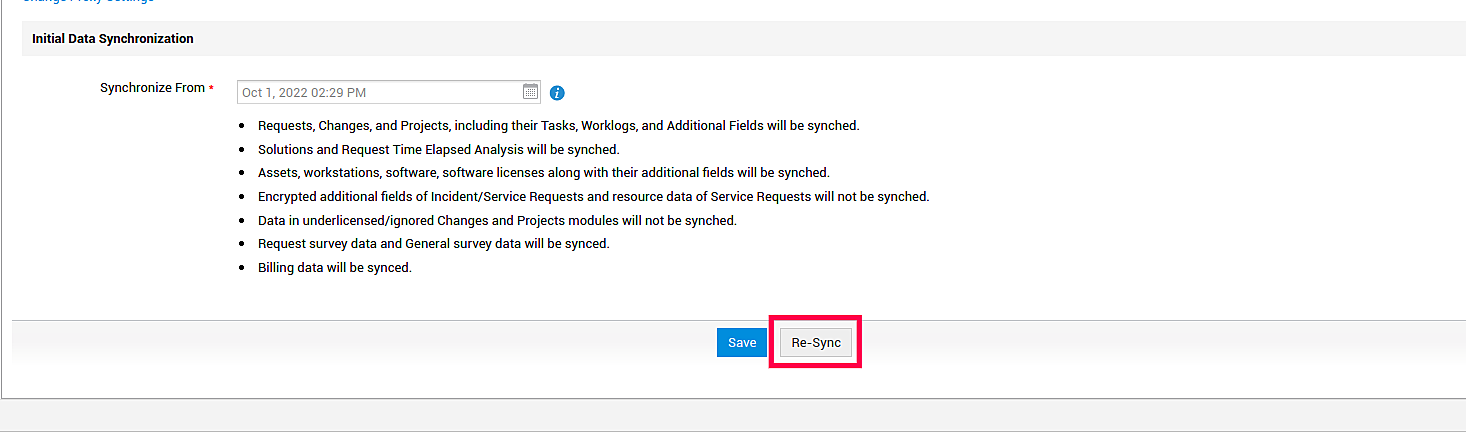Click the Request survey data bullet line
Viewport: 1466px width, 434px height.
point(433,244)
